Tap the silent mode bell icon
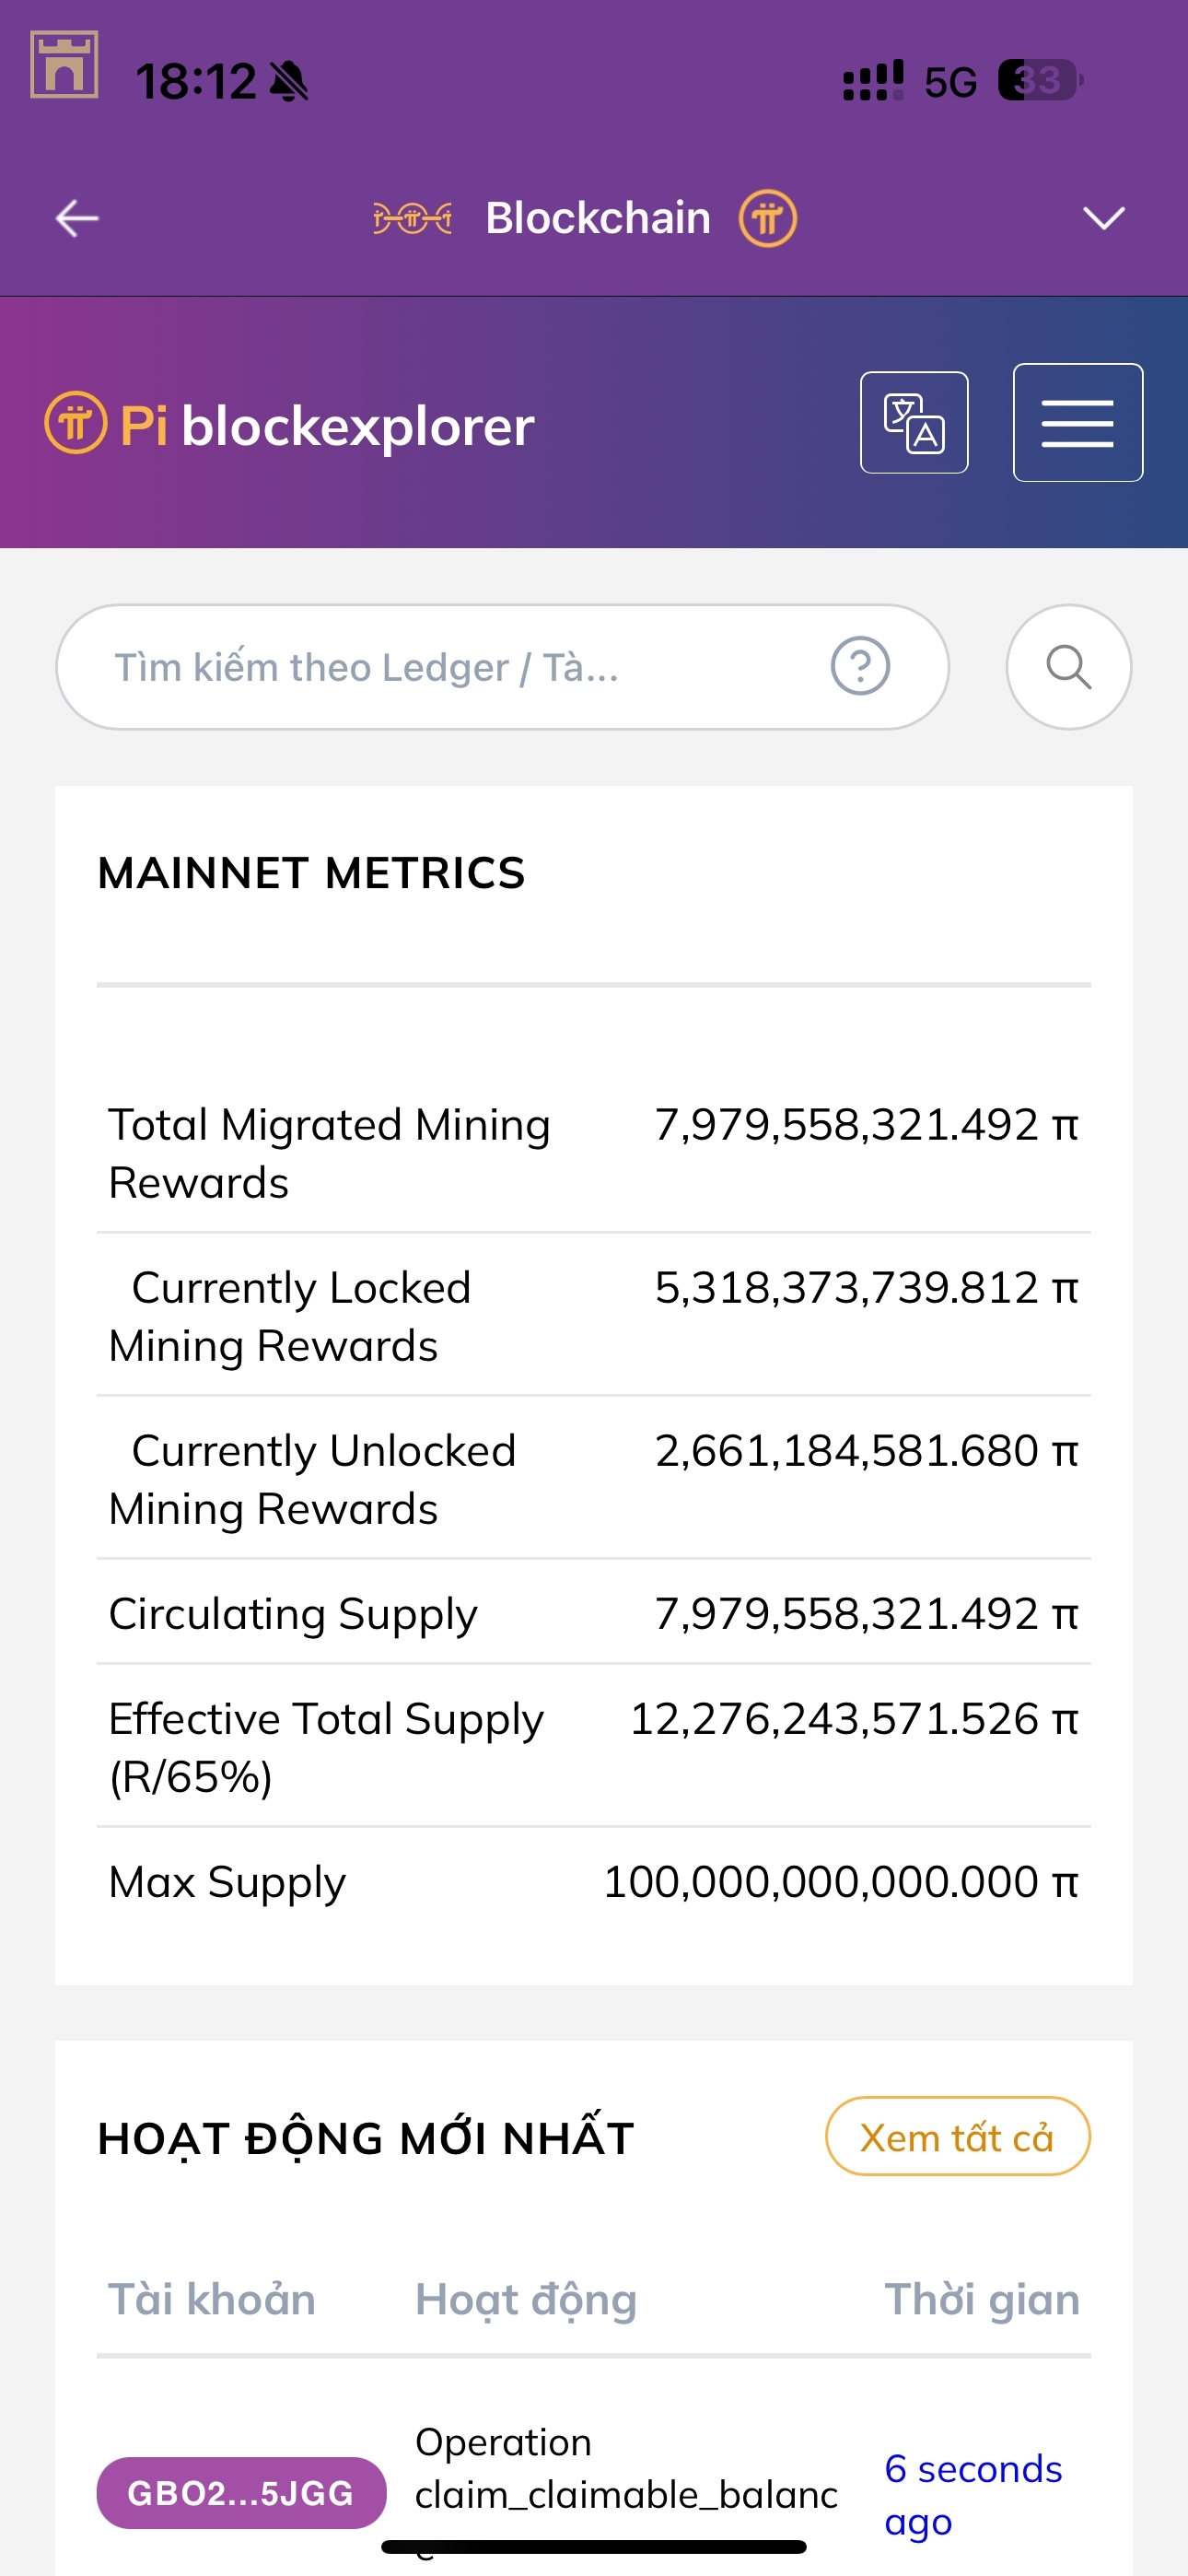 tap(289, 82)
